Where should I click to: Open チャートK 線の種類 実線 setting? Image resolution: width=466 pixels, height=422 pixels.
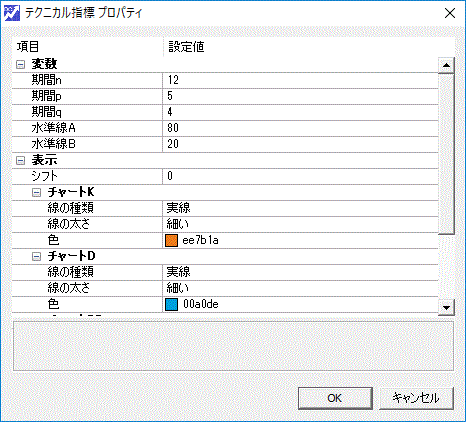click(300, 208)
